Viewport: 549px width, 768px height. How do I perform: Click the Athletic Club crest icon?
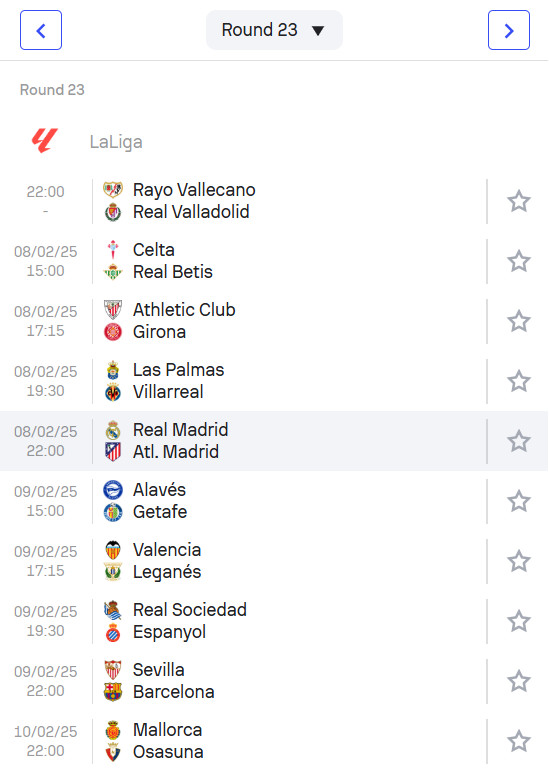113,310
